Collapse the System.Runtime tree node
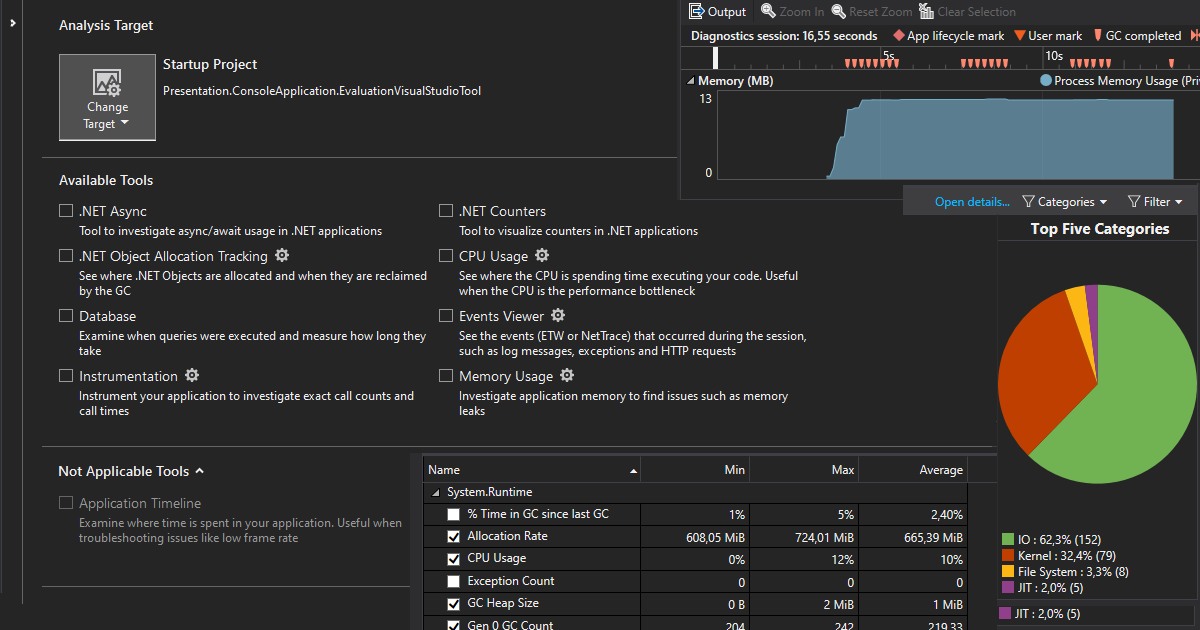 coord(436,493)
